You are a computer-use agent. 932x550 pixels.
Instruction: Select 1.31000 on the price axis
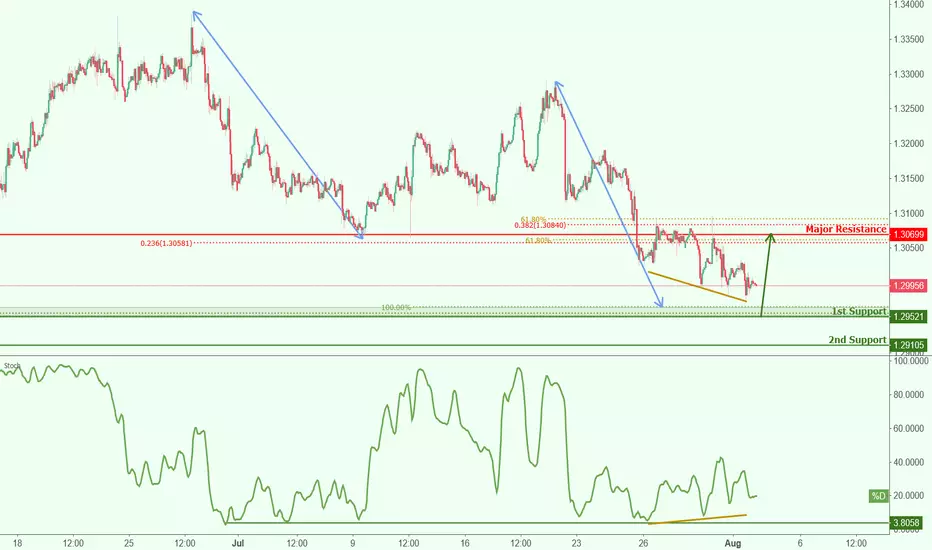pos(909,213)
